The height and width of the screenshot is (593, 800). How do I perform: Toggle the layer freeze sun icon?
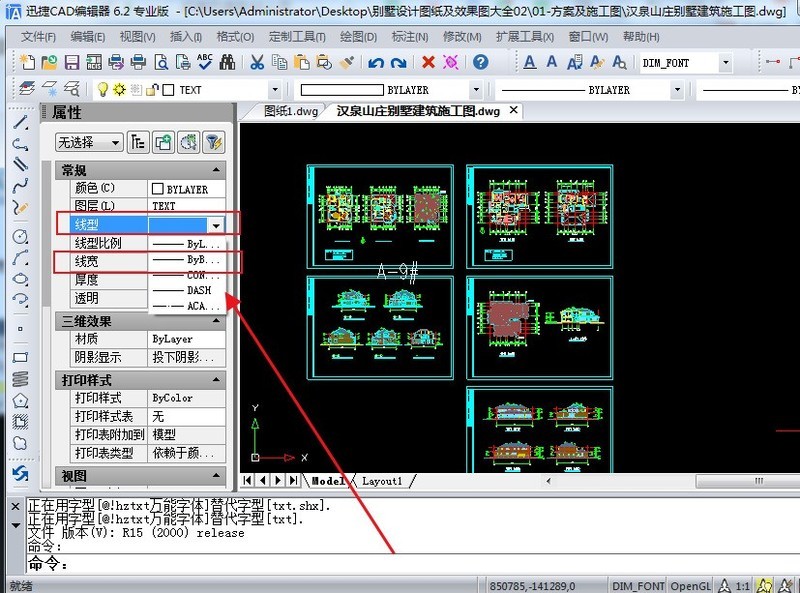click(119, 89)
